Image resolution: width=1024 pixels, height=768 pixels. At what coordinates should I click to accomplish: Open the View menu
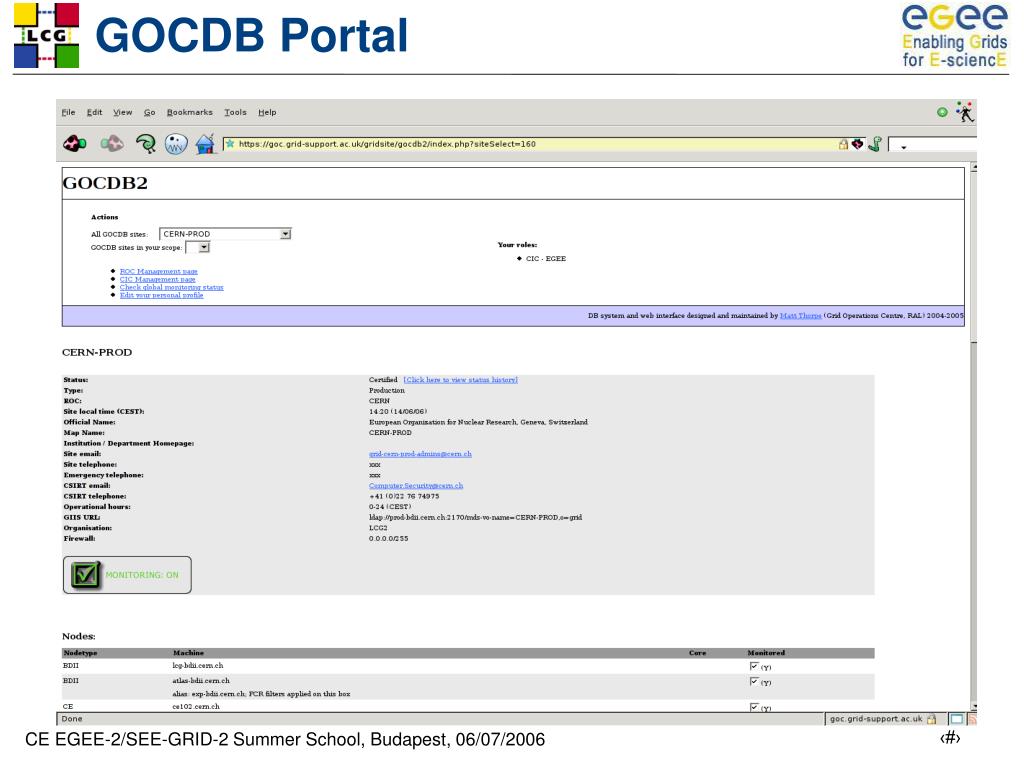123,112
